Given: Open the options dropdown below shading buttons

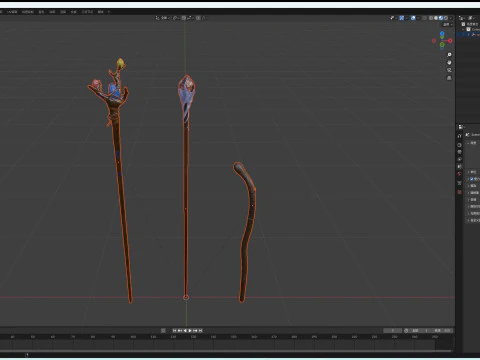Looking at the screenshot, I should 447,25.
